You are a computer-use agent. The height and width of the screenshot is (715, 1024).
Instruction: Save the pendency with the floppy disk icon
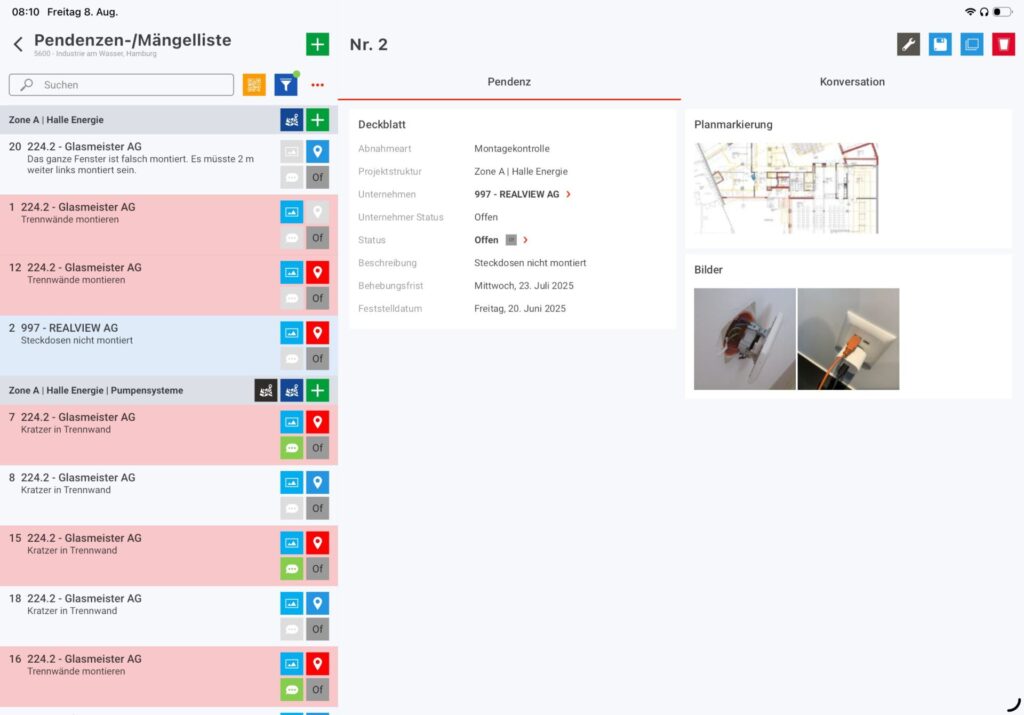pyautogui.click(x=939, y=44)
